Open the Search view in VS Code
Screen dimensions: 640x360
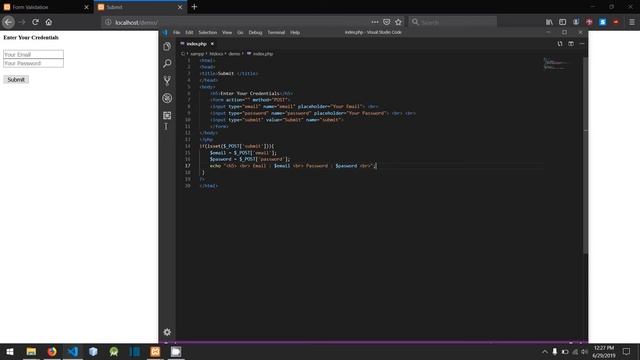click(x=167, y=63)
